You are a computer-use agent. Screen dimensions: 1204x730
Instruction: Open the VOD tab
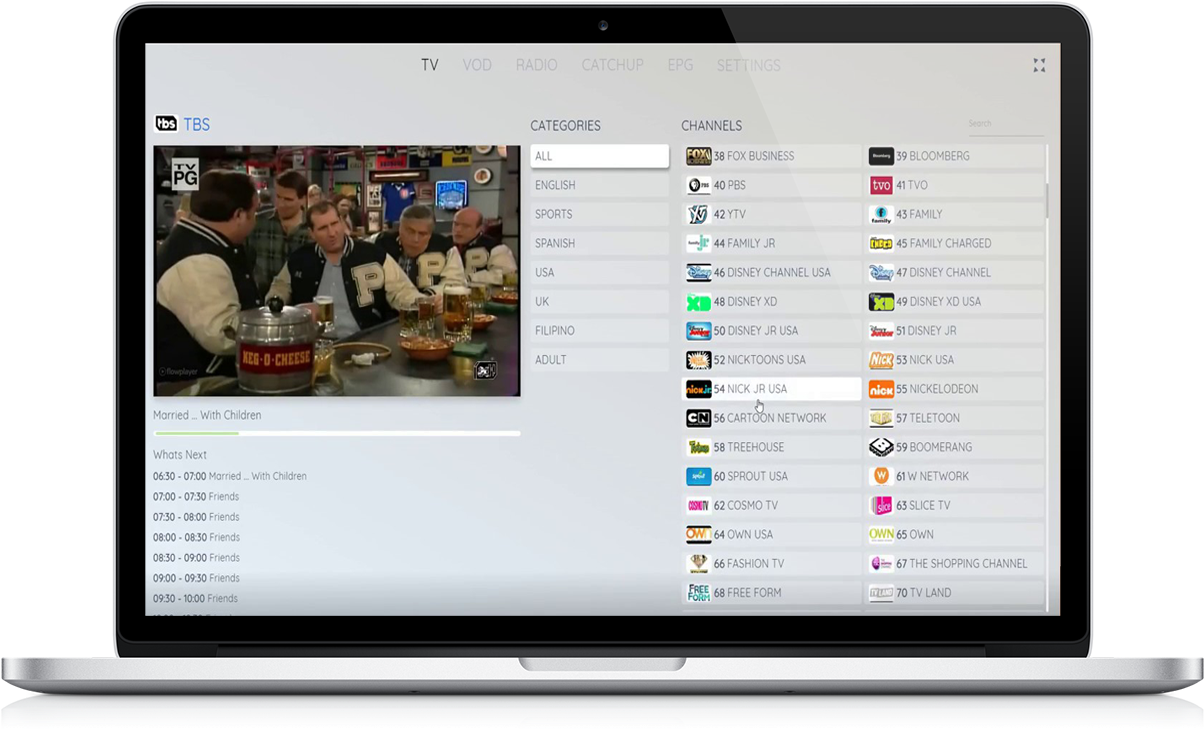(x=477, y=65)
